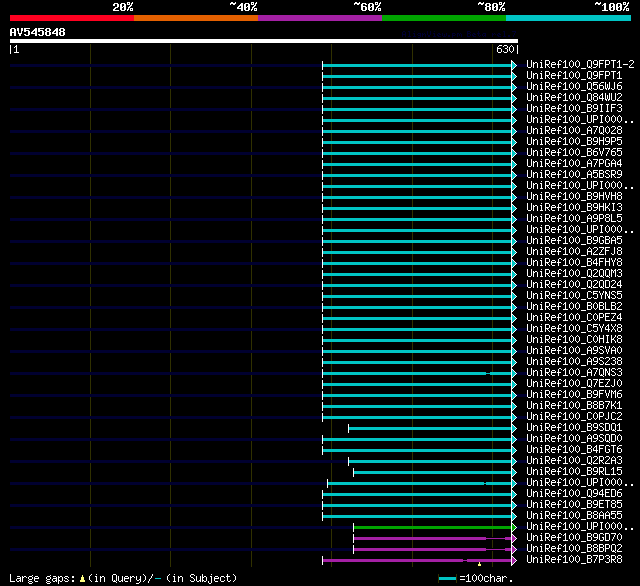
Task: Select the UniRef100_Q2QD24 label
Action: 574,285
